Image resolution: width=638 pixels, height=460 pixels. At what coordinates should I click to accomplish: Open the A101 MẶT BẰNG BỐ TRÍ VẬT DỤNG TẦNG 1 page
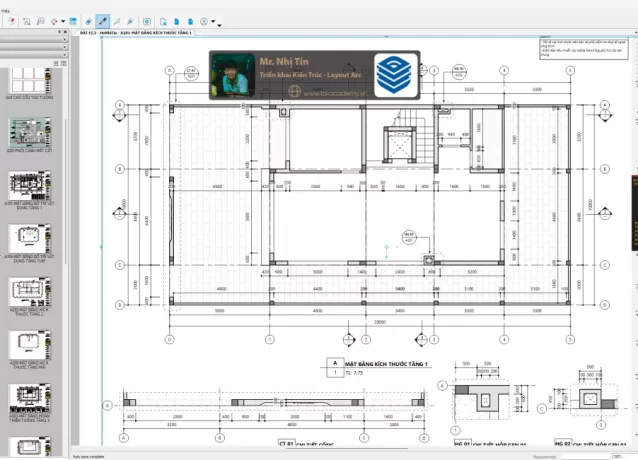tap(29, 185)
